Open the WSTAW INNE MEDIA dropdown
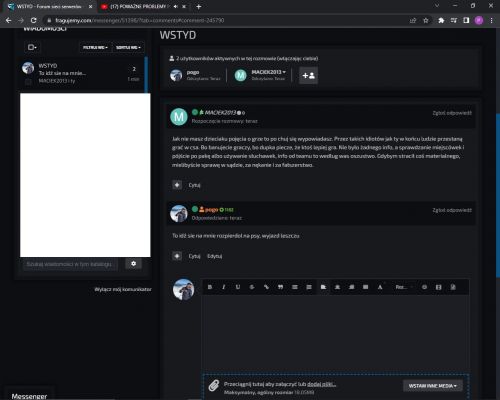The width and height of the screenshot is (500, 400). coord(433,386)
